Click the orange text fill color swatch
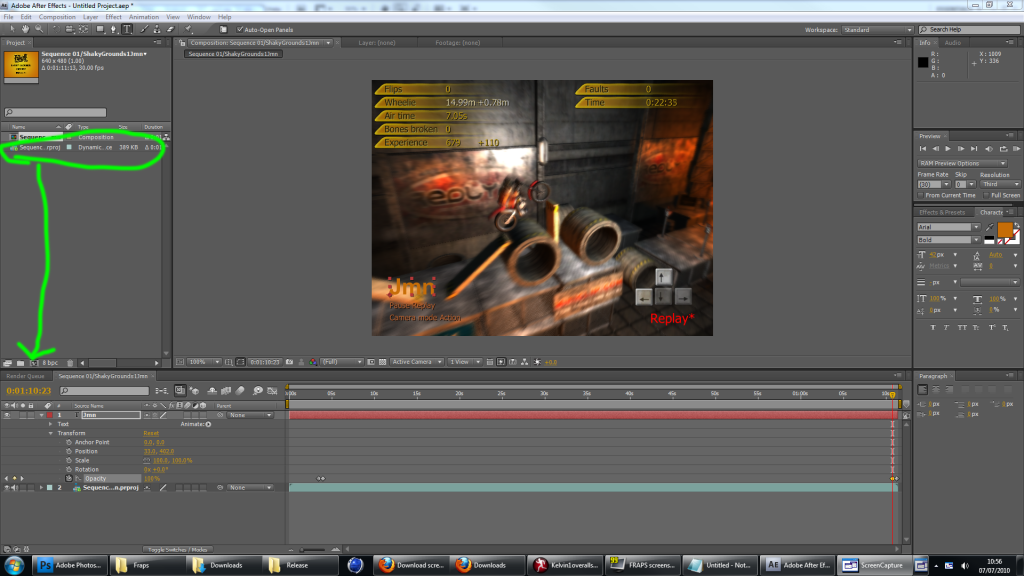Screen dimensions: 1024x576 (x=1004, y=229)
